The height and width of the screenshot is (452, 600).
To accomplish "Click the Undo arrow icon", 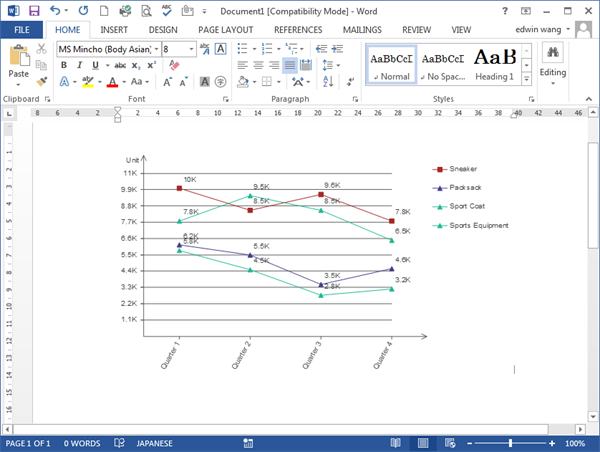I will coord(57,11).
